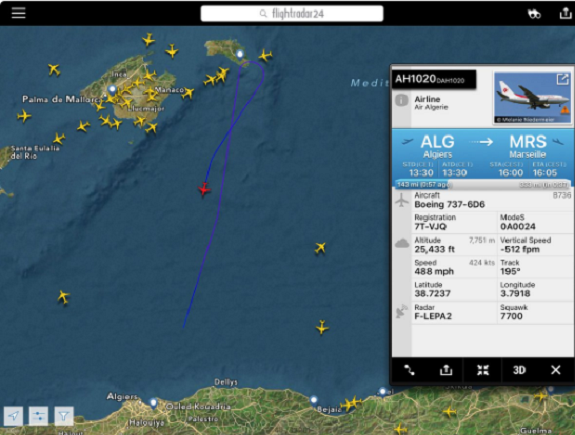Open the flight filter funnel
Screen dimensions: 575x435
pyautogui.click(x=64, y=416)
